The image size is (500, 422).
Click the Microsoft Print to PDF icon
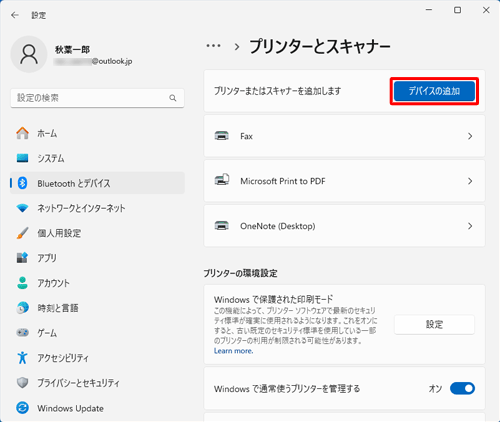pos(222,180)
